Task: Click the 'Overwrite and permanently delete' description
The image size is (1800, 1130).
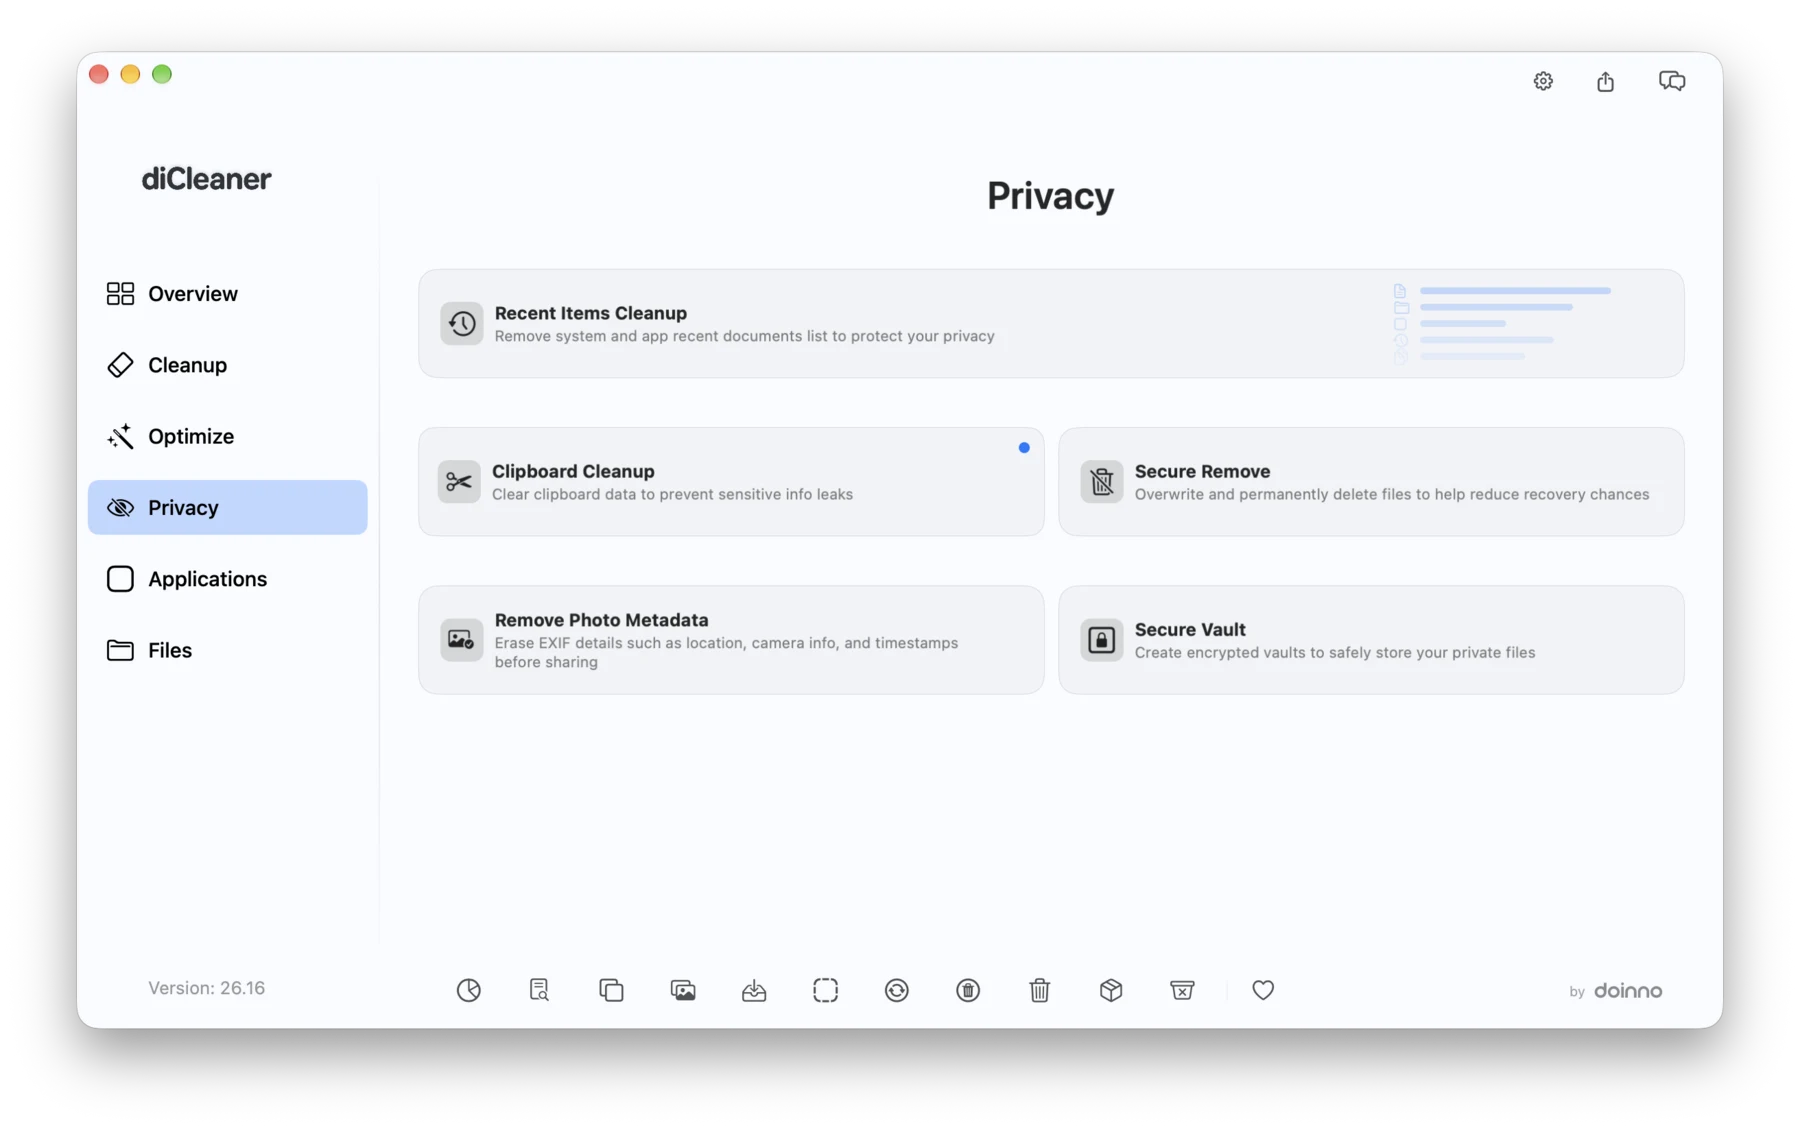Action: coord(1392,494)
